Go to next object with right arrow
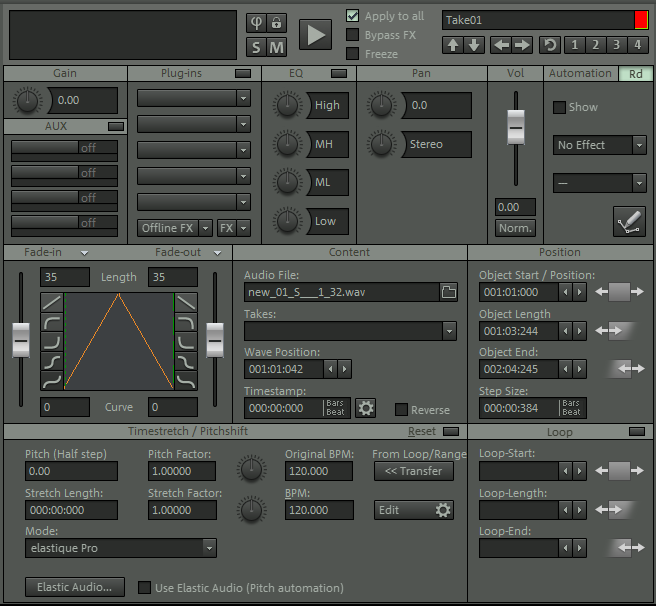Viewport: 656px width, 606px height. pyautogui.click(x=522, y=45)
